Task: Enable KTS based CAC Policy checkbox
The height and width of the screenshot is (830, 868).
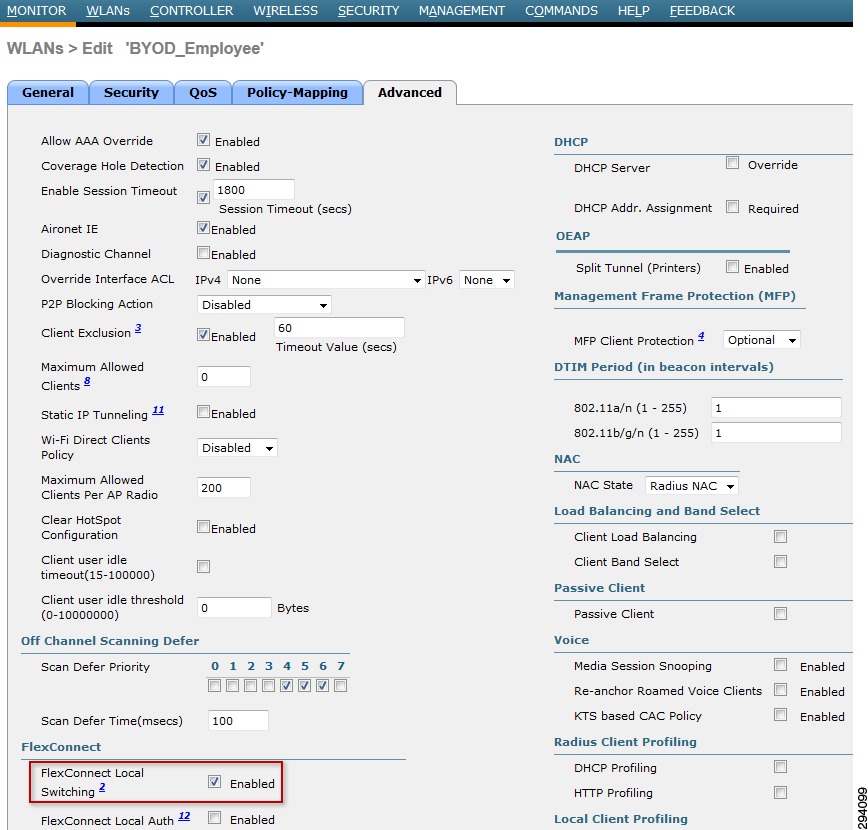Action: point(781,715)
